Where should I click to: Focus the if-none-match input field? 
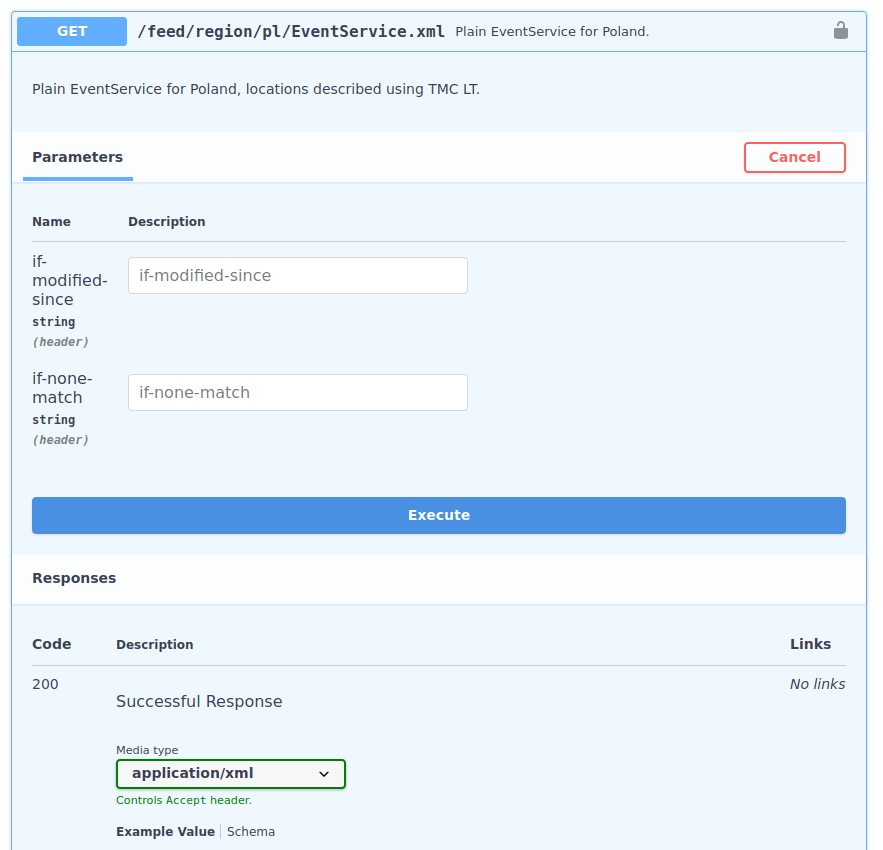pyautogui.click(x=297, y=392)
